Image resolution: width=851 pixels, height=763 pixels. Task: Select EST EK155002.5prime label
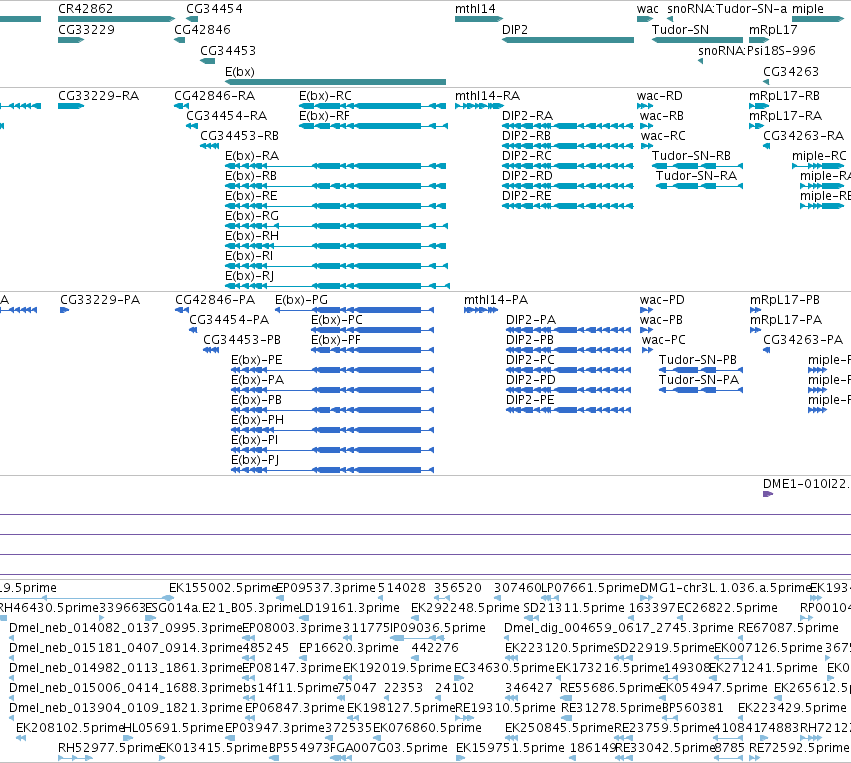pos(223,588)
